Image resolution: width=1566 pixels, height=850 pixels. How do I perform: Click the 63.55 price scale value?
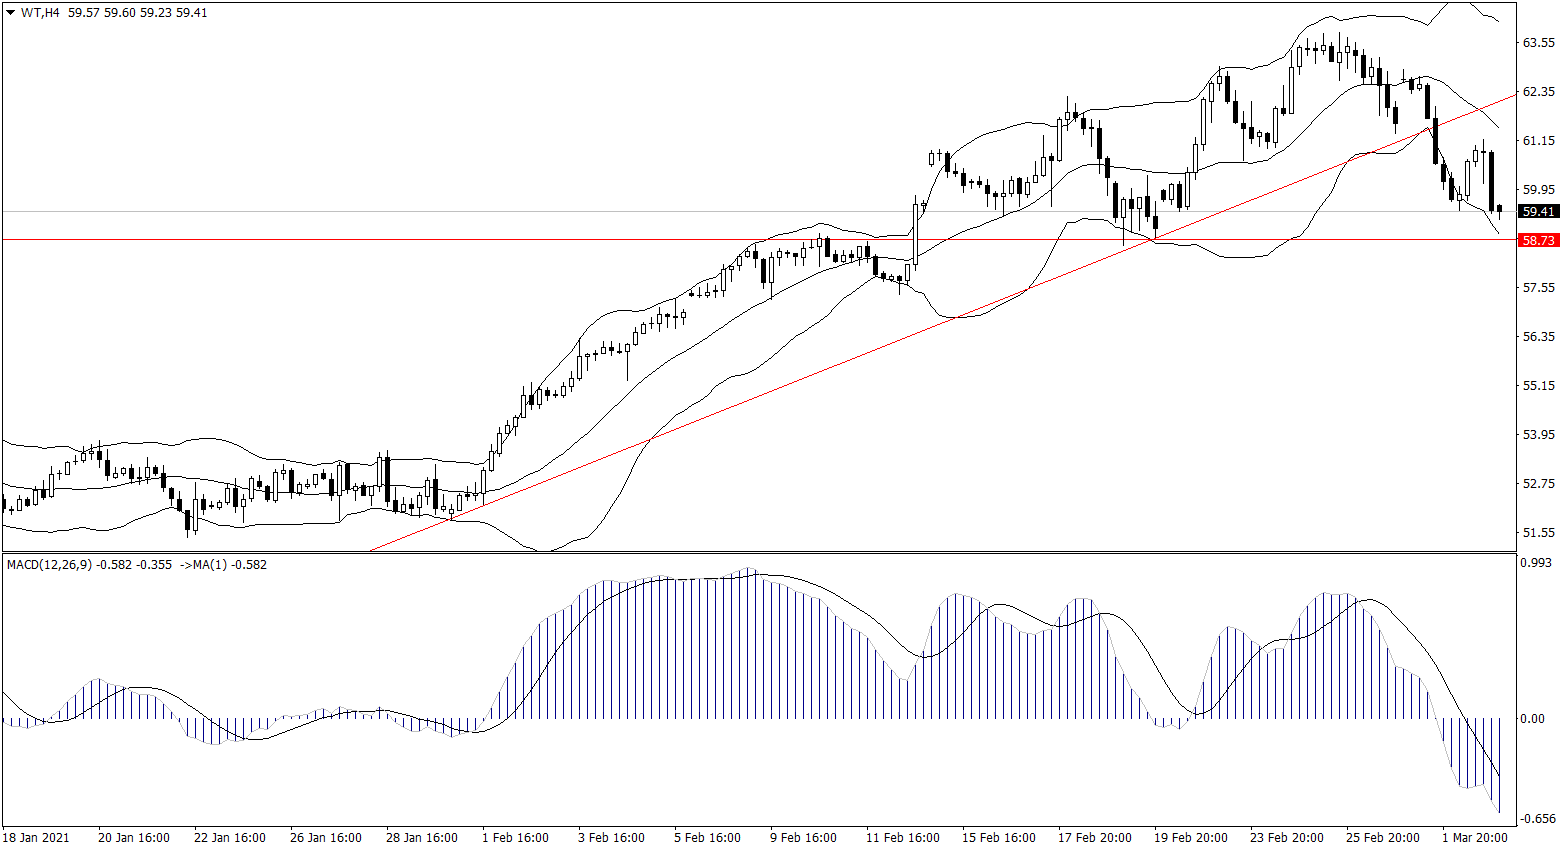(x=1538, y=43)
